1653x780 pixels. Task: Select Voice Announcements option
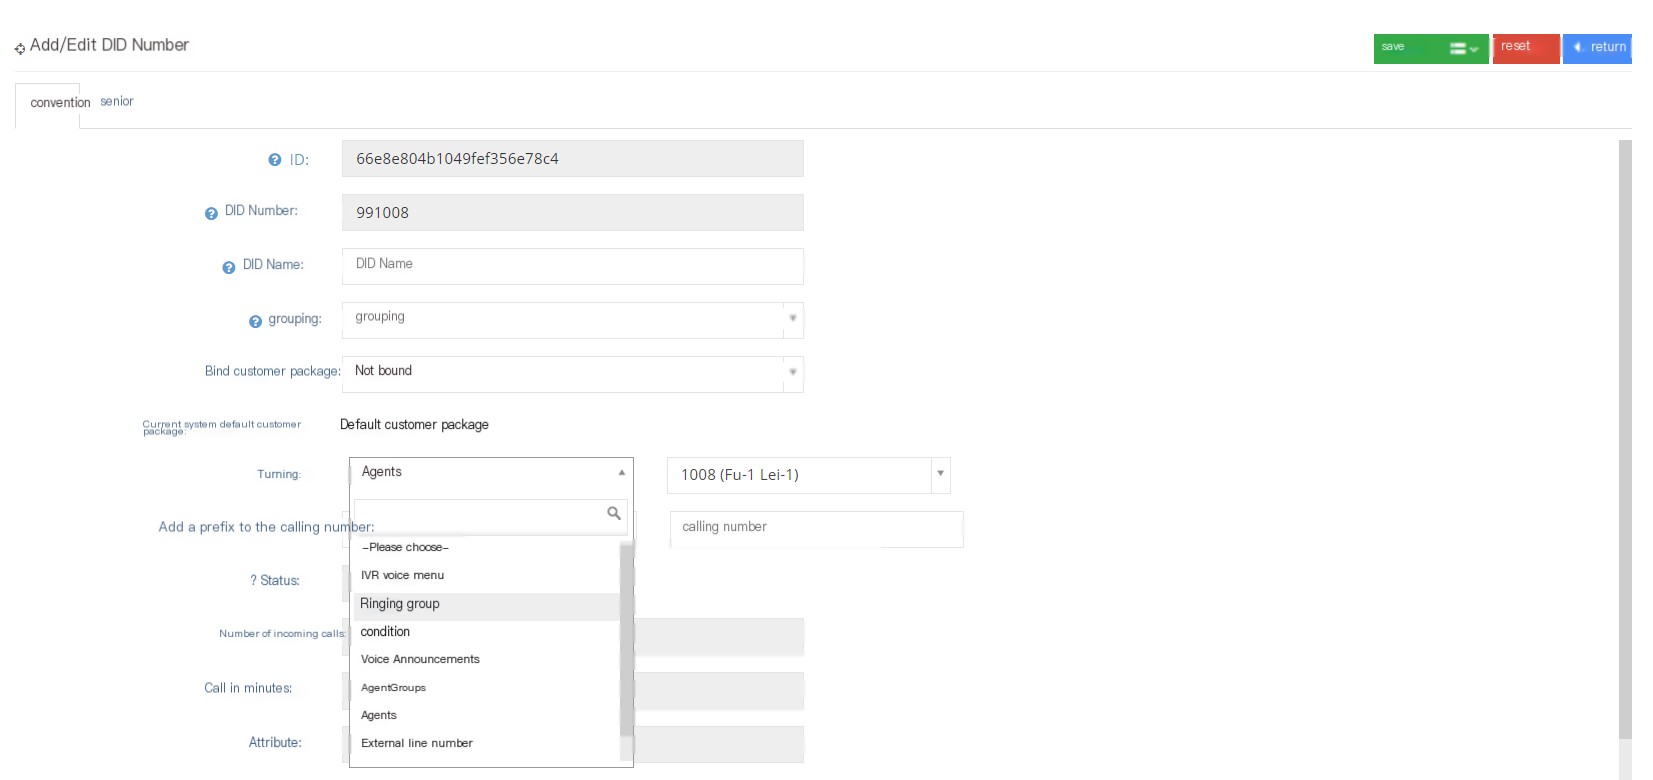click(487, 659)
